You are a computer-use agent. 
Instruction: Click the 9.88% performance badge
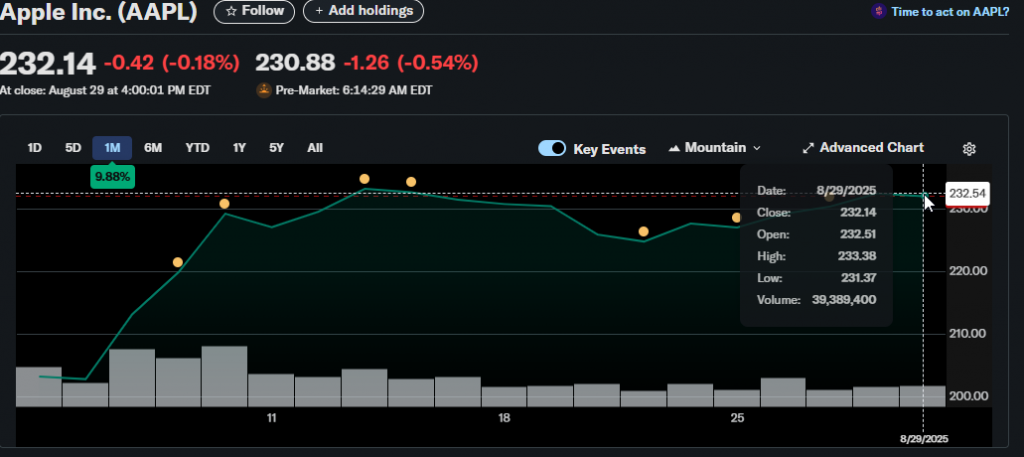pyautogui.click(x=112, y=177)
